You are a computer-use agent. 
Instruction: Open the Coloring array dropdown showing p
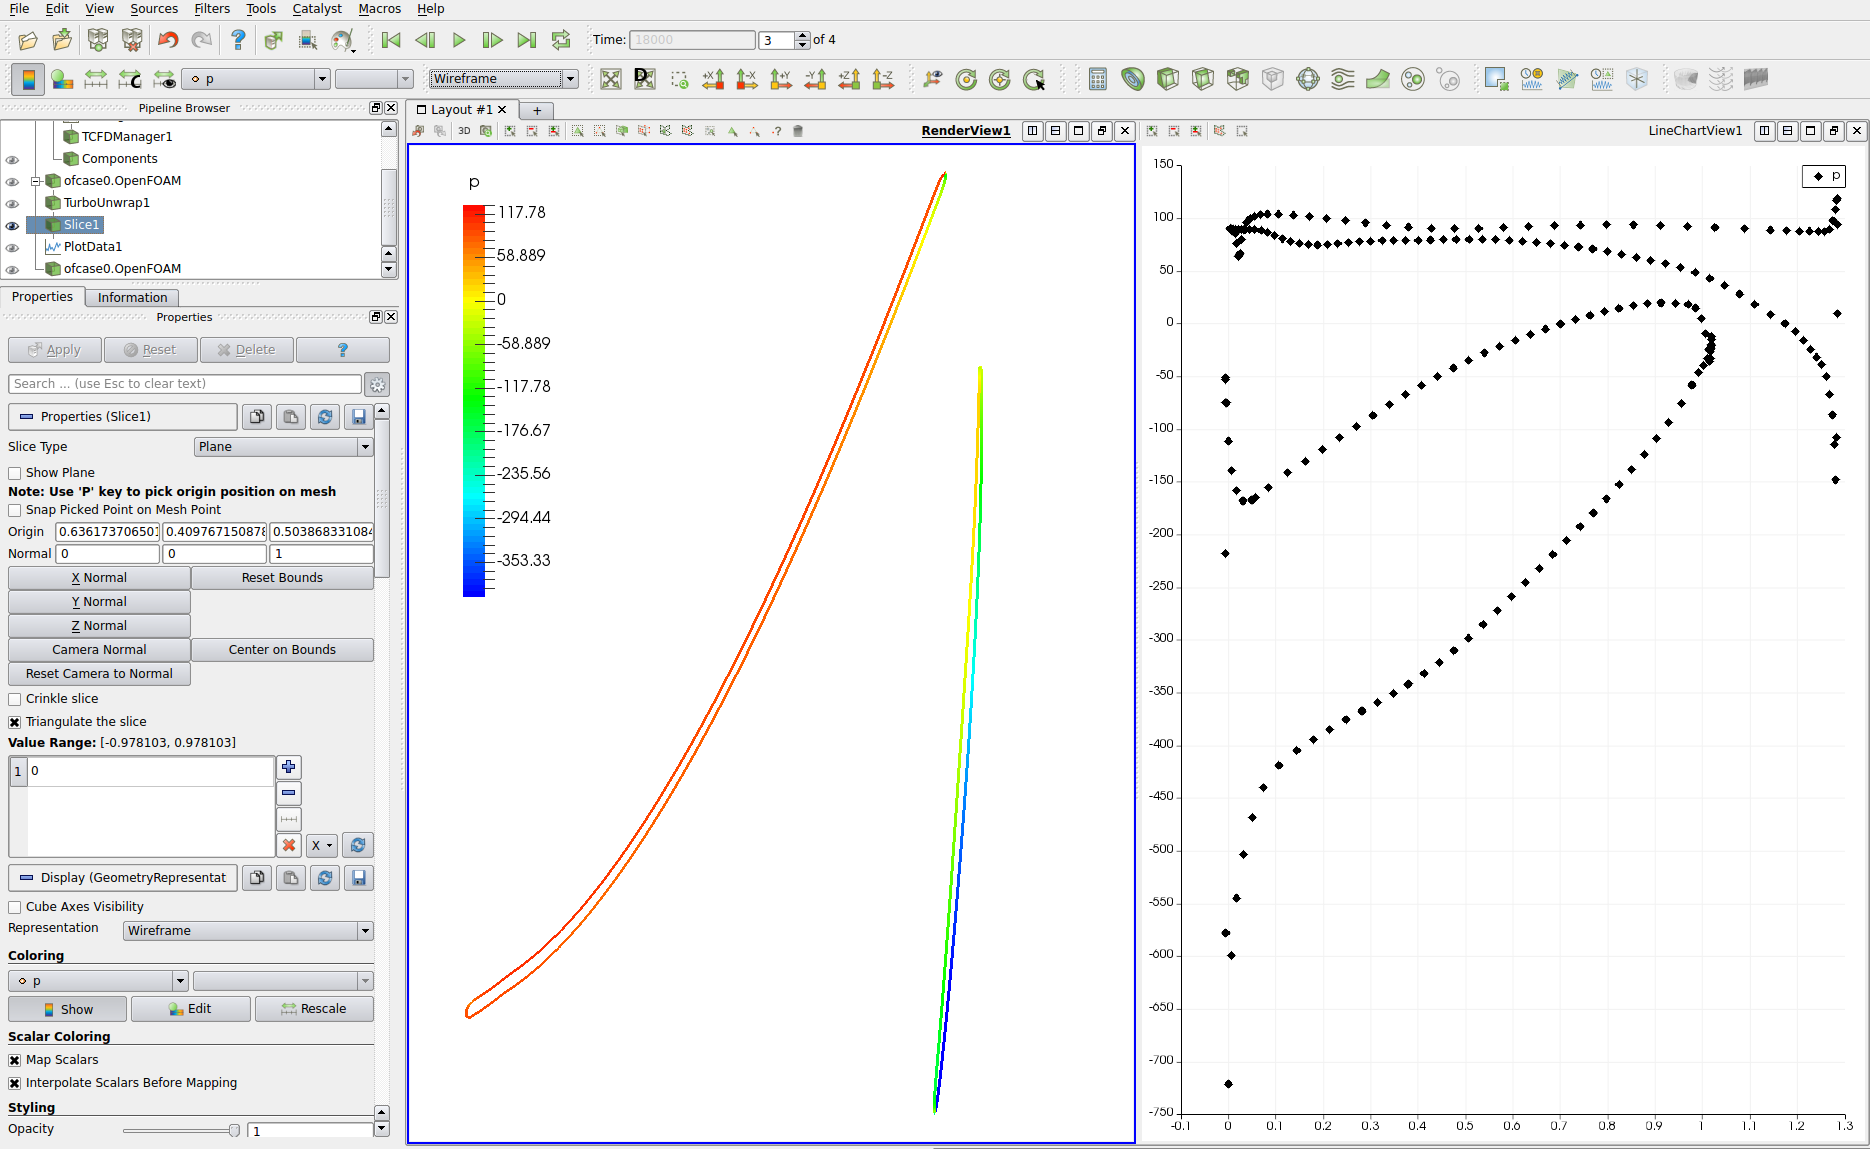pos(98,981)
